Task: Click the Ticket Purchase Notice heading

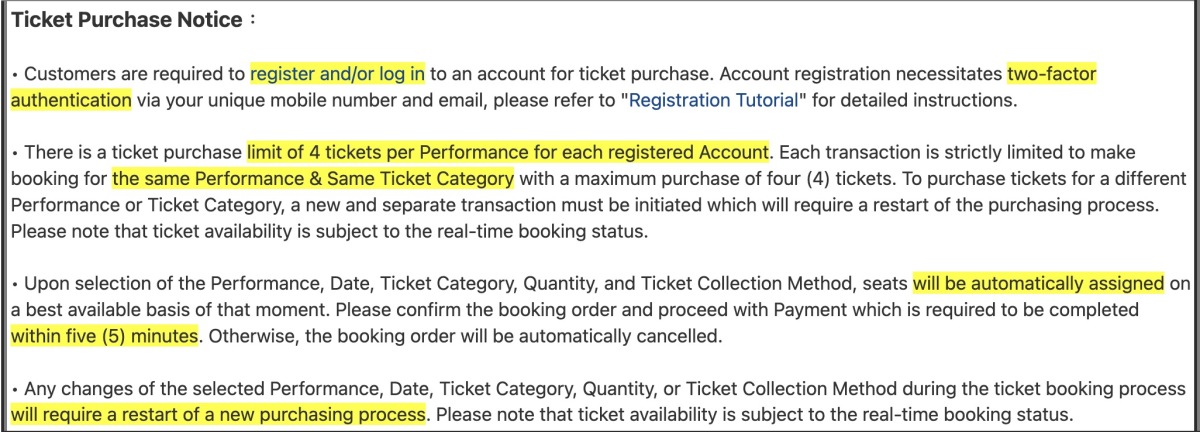Action: (x=127, y=20)
